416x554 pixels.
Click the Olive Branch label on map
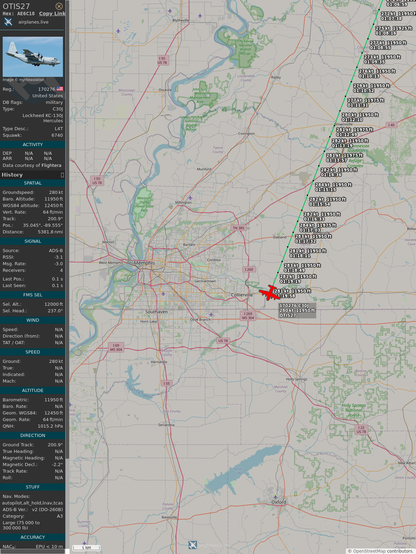point(200,319)
